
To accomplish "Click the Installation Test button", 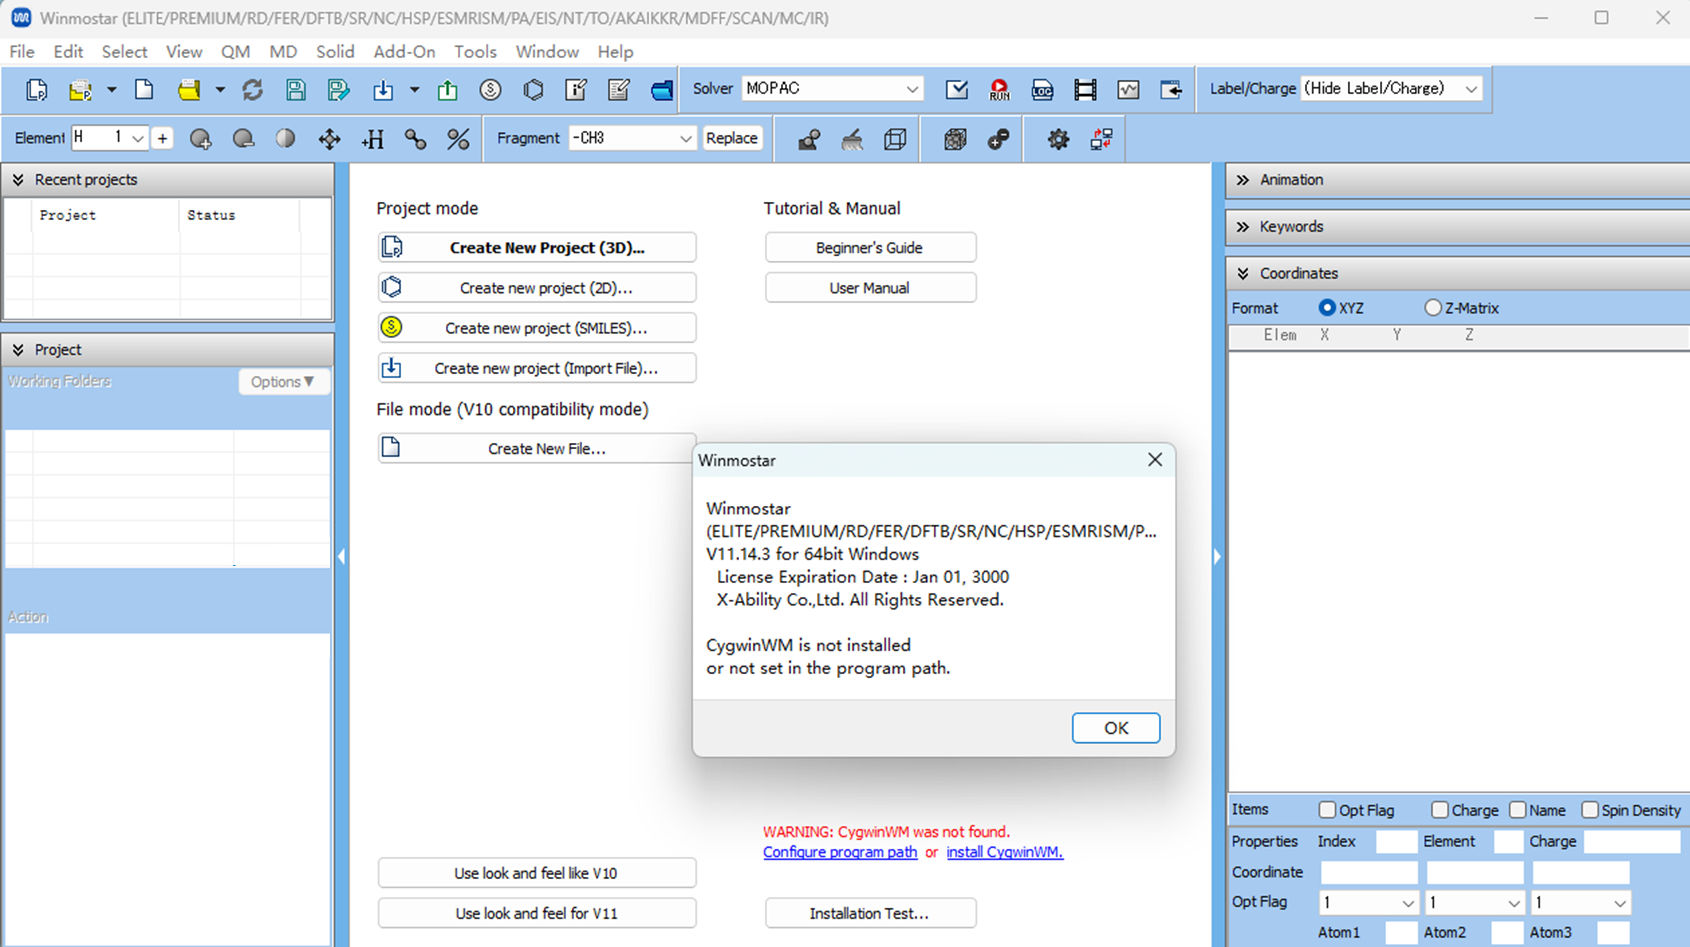I will 870,913.
